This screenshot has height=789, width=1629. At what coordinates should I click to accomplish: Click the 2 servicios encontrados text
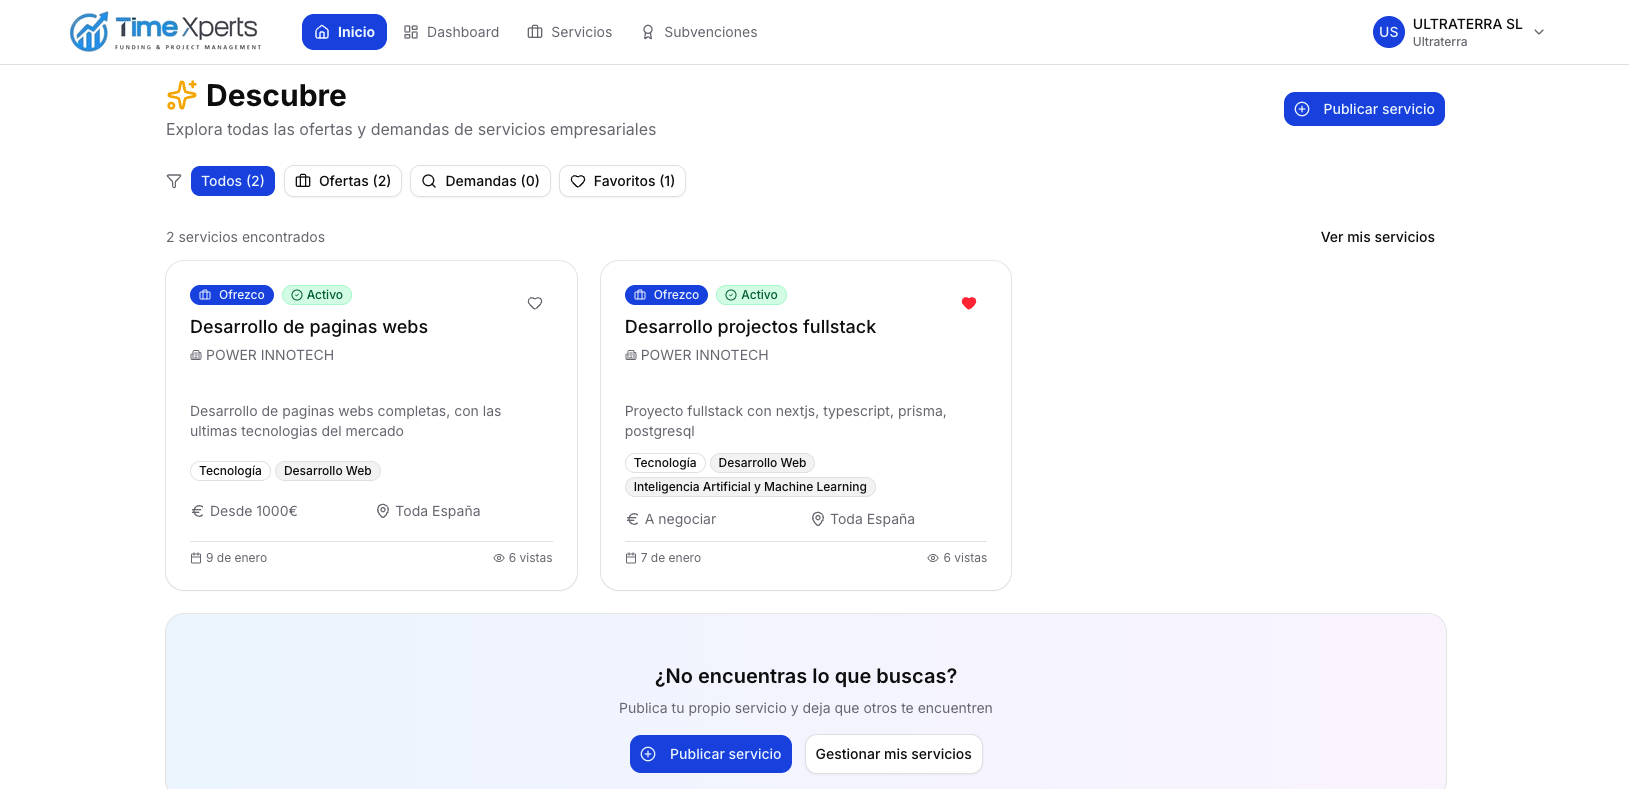[245, 237]
